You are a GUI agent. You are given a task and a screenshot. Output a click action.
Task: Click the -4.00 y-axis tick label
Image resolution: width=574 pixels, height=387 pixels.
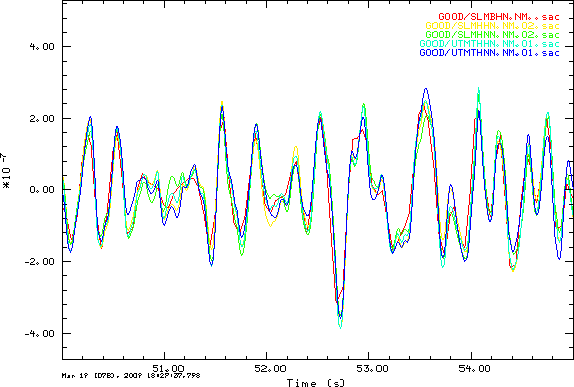click(39, 334)
